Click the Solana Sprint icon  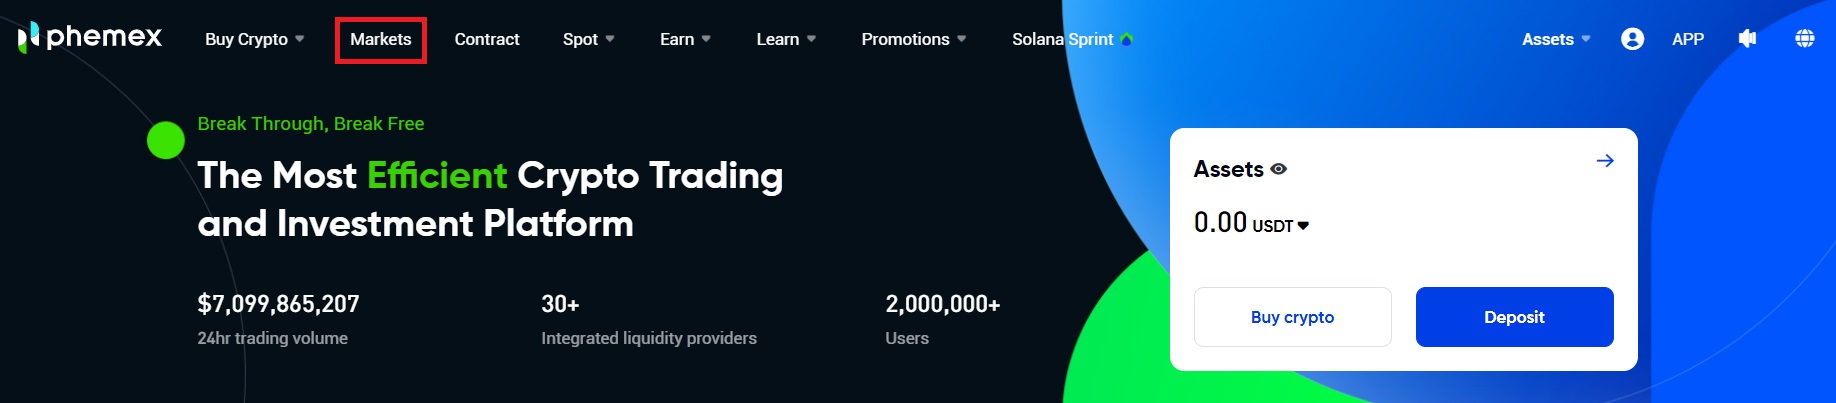pos(1127,39)
